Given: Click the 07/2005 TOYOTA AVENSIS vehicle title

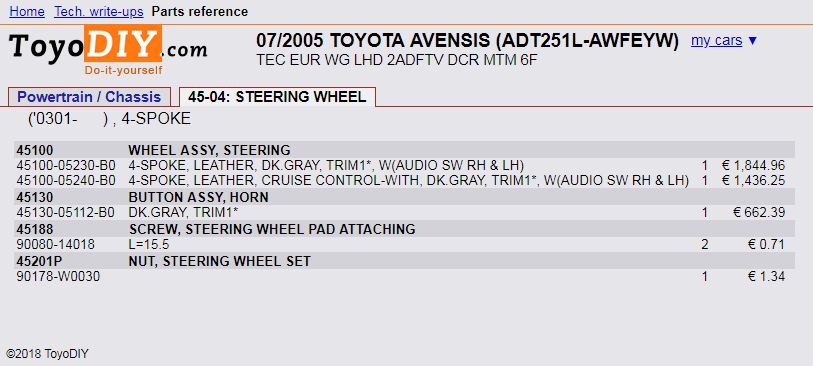Looking at the screenshot, I should pyautogui.click(x=468, y=40).
